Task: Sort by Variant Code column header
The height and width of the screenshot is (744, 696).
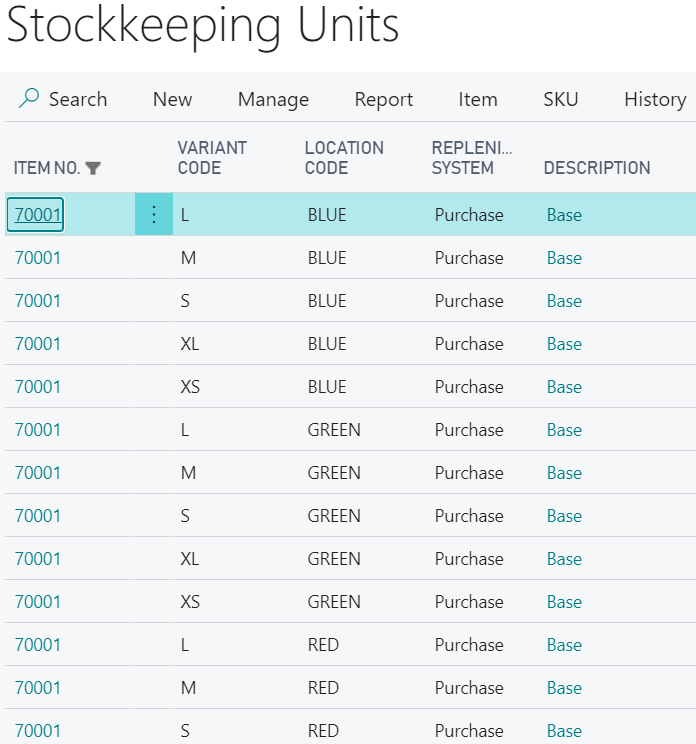Action: pos(212,158)
